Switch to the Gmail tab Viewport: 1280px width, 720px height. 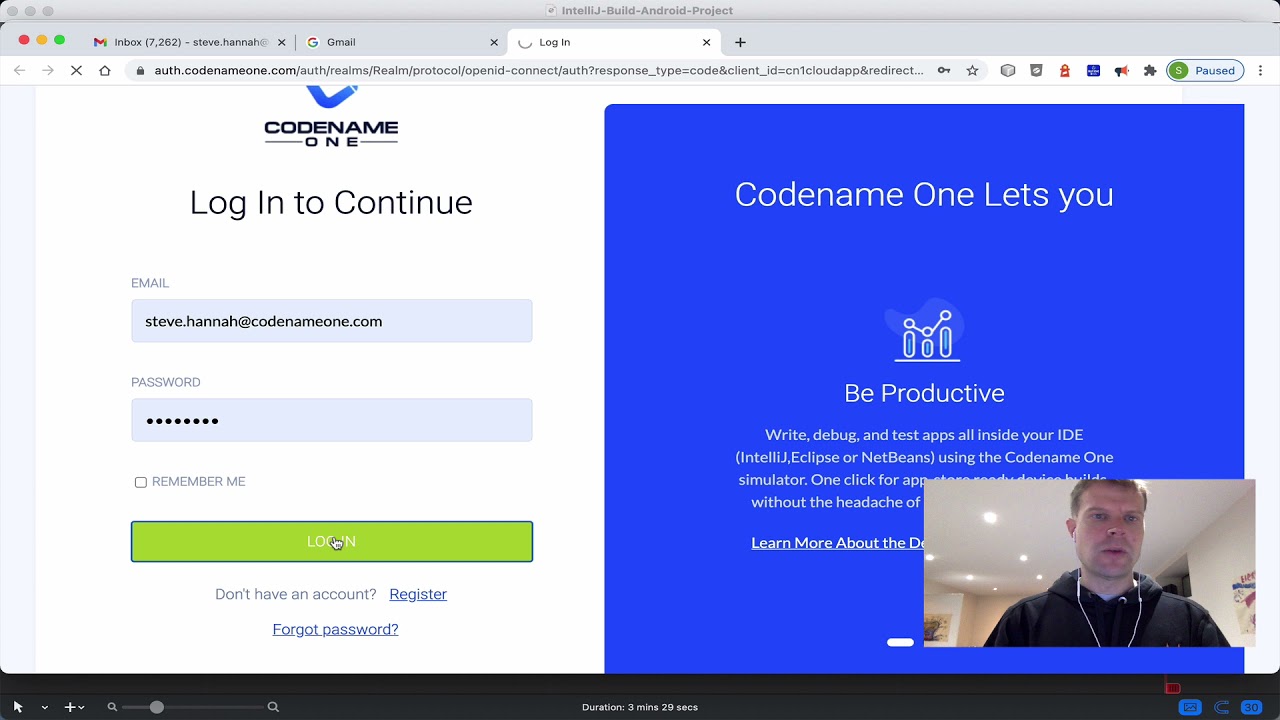(400, 42)
